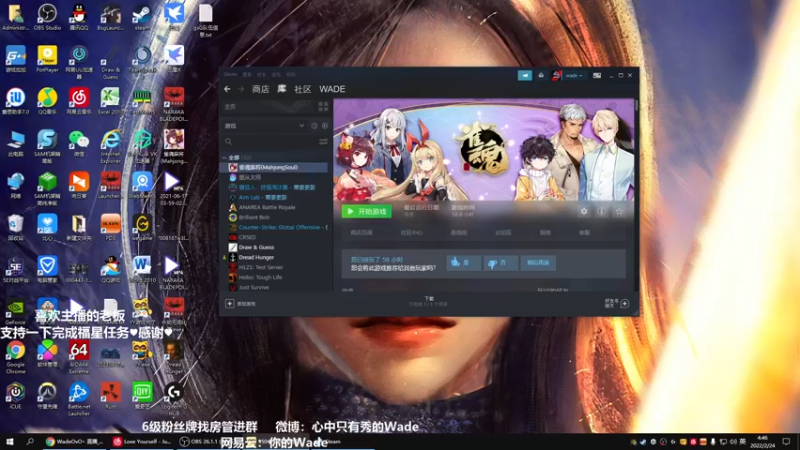Click the green 开始游戏 play button
This screenshot has height=450, width=800.
pos(367,211)
